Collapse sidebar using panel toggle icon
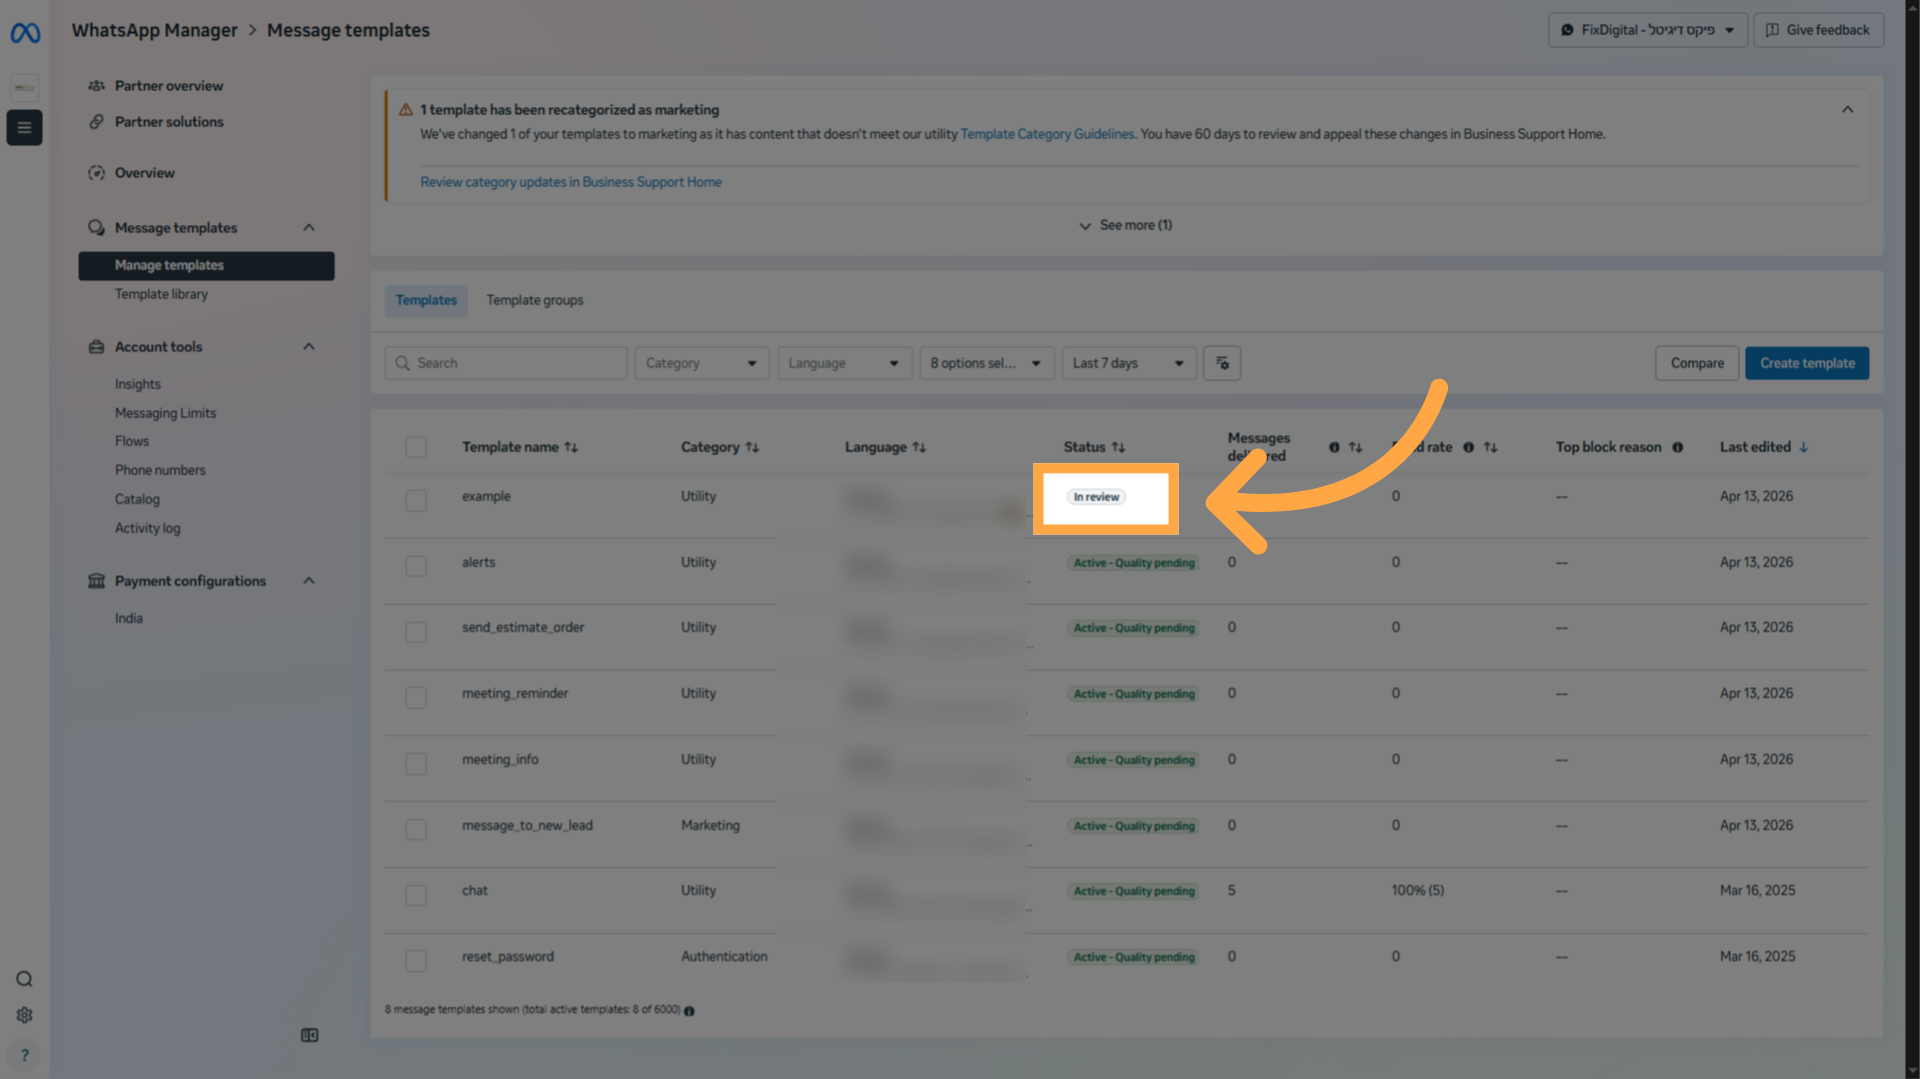Viewport: 1920px width, 1079px height. (x=310, y=1035)
